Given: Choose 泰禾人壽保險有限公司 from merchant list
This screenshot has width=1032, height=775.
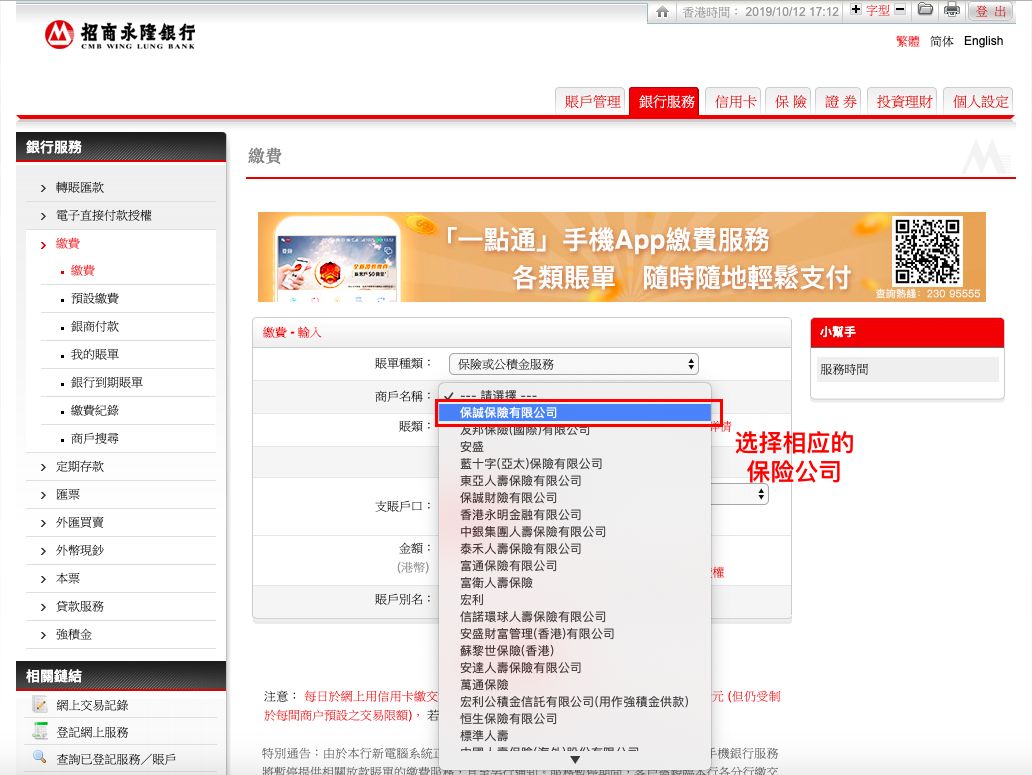Looking at the screenshot, I should coord(575,549).
